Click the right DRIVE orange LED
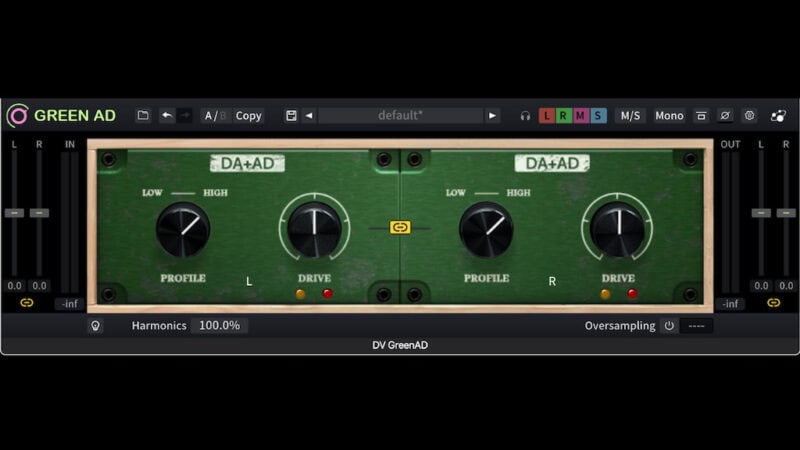Image resolution: width=800 pixels, height=450 pixels. pyautogui.click(x=605, y=294)
